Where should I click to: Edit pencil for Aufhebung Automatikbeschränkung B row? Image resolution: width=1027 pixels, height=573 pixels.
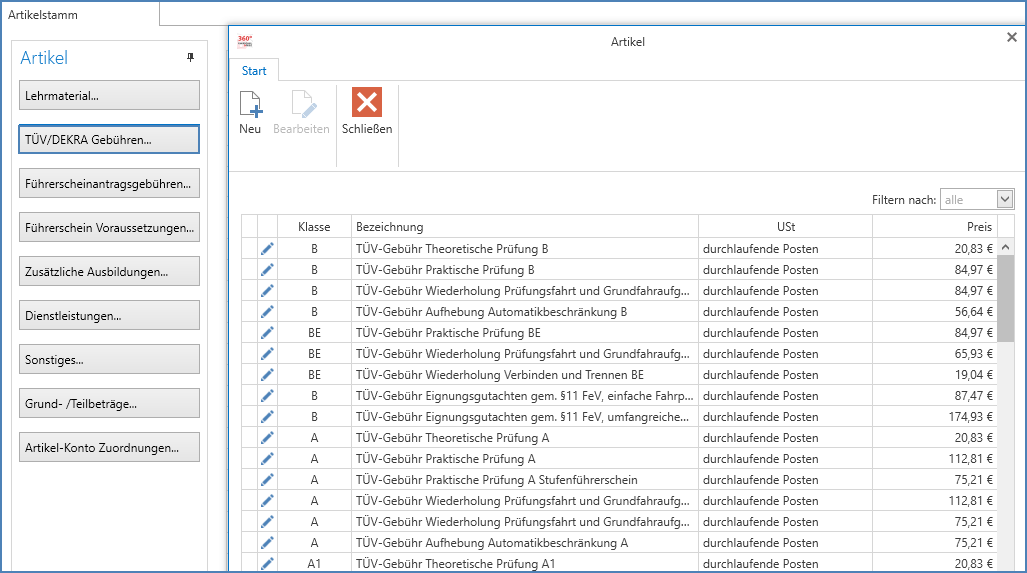pos(267,312)
